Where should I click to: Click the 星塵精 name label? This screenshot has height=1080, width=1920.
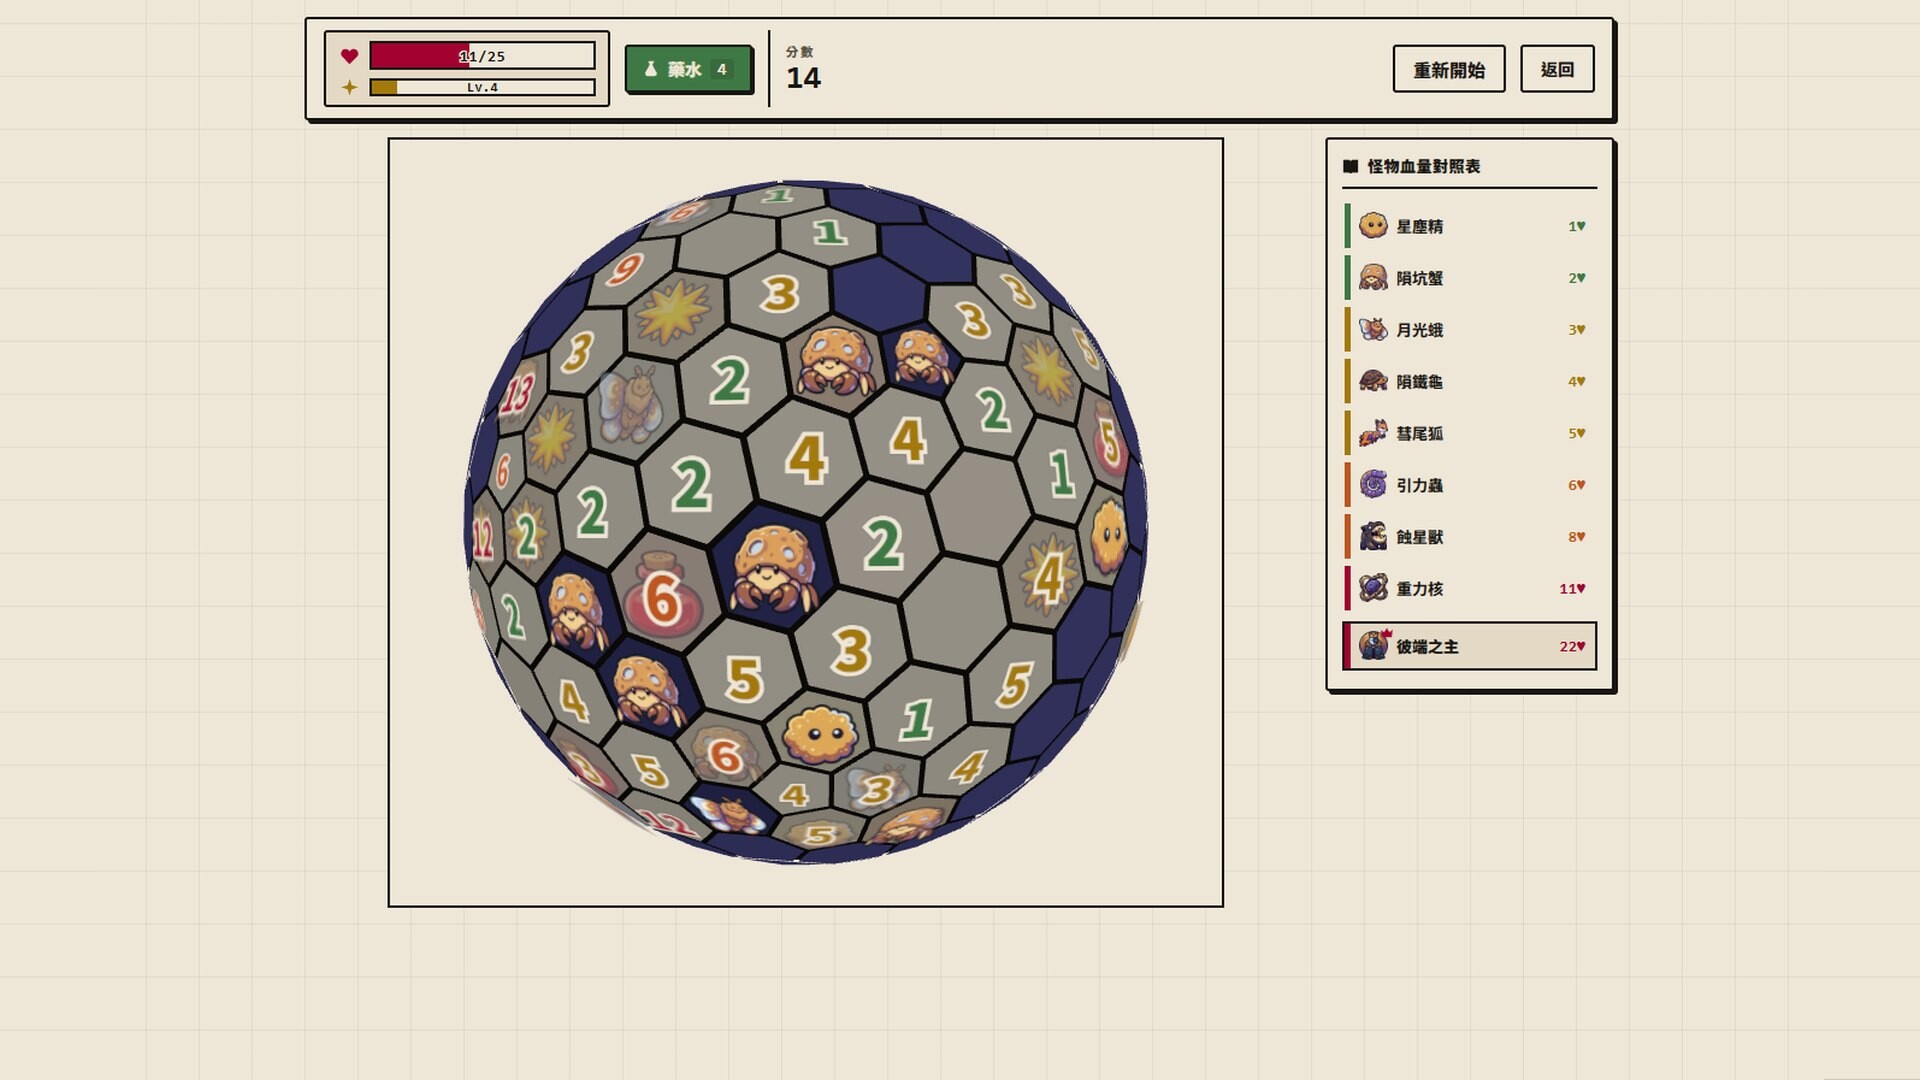(1419, 226)
